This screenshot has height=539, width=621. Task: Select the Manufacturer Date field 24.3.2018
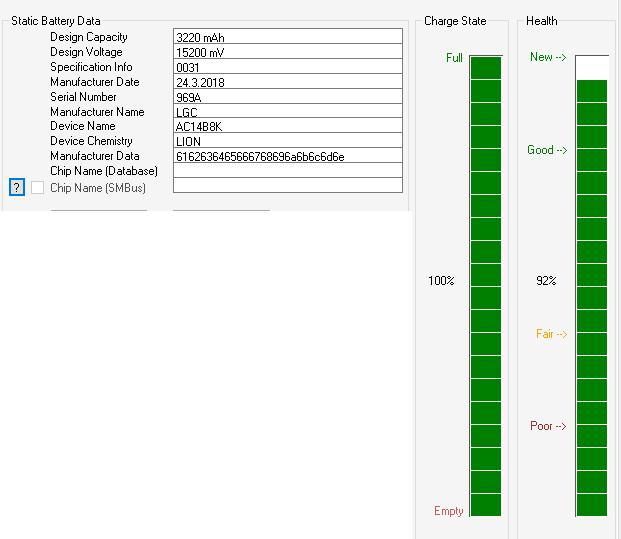point(288,82)
